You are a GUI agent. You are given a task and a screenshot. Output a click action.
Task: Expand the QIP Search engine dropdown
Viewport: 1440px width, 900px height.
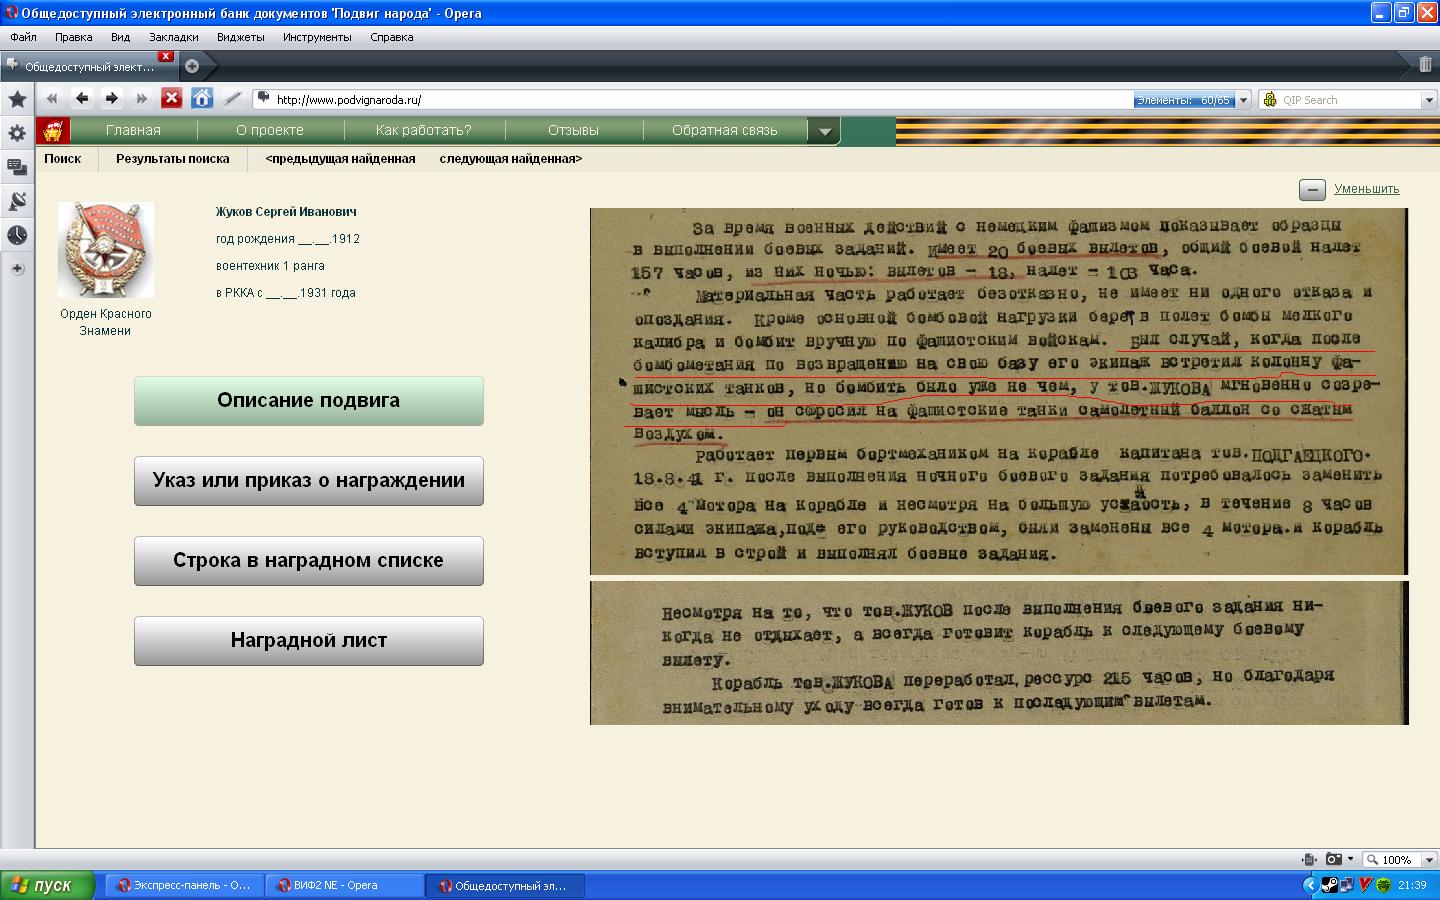click(x=1429, y=100)
